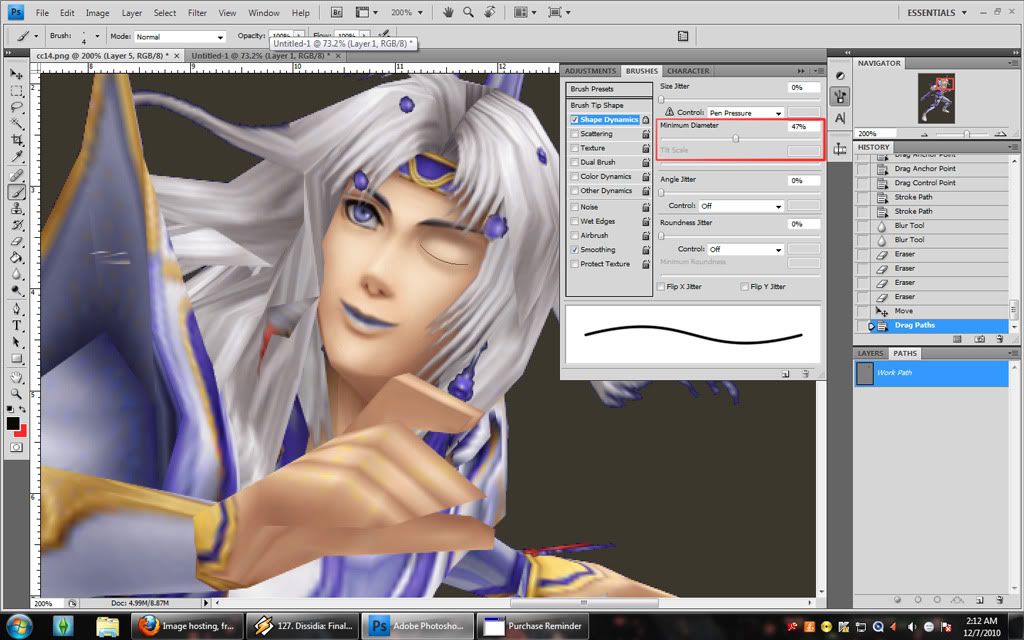Open the Angle Jitter Control dropdown
The width and height of the screenshot is (1024, 640).
tap(740, 206)
